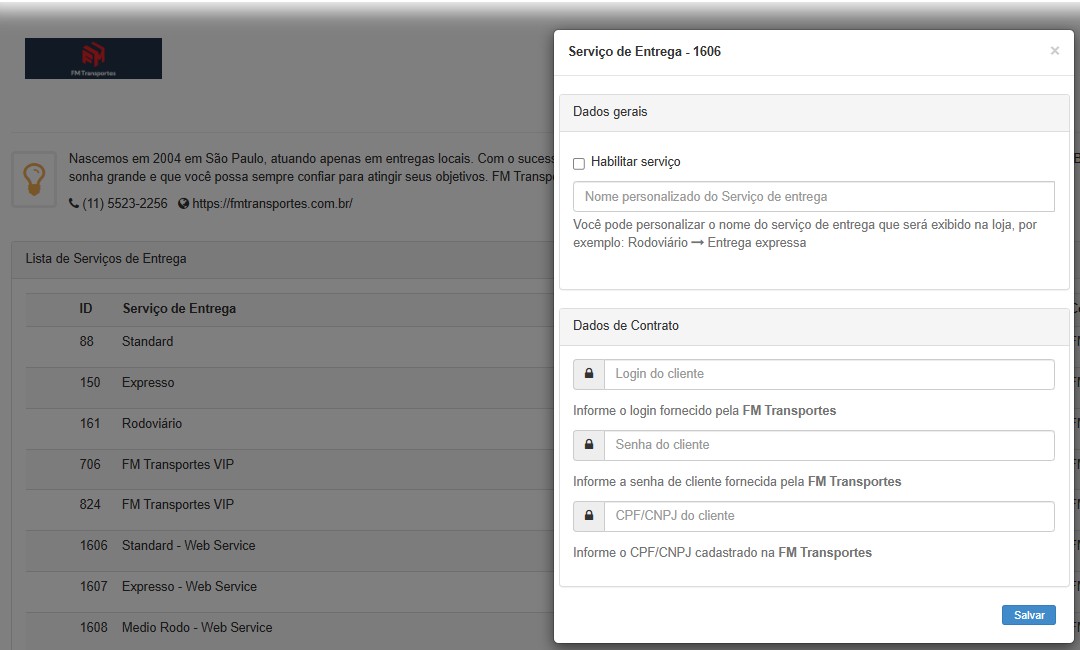Click the Senha do cliente field
Viewport: 1080px width, 650px height.
coord(828,445)
